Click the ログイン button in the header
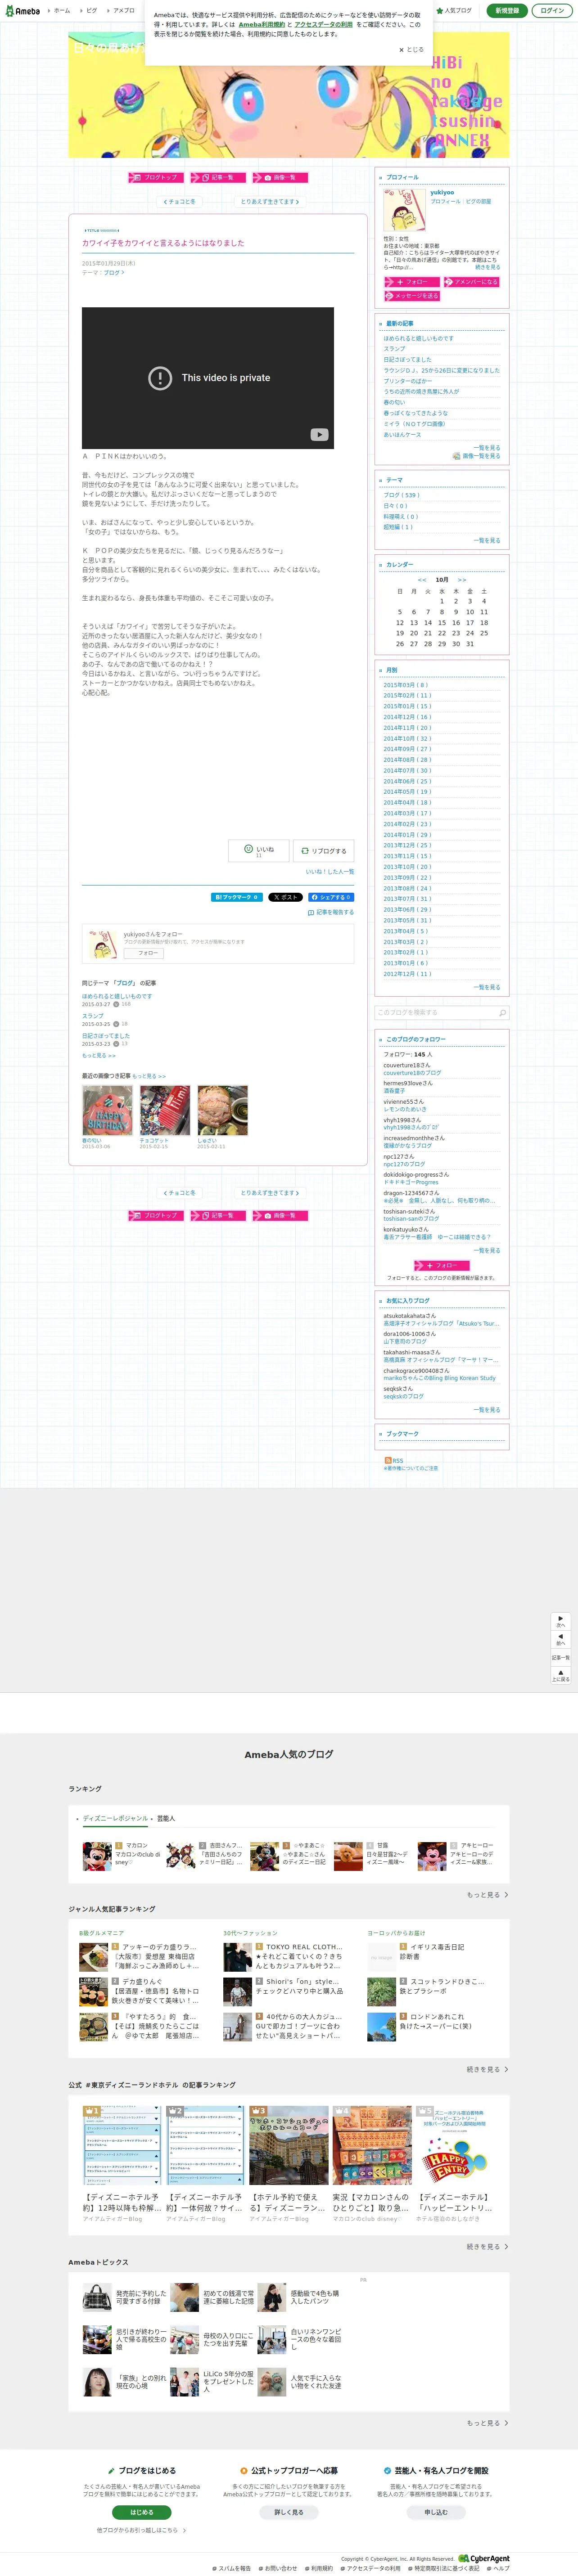 (x=551, y=10)
